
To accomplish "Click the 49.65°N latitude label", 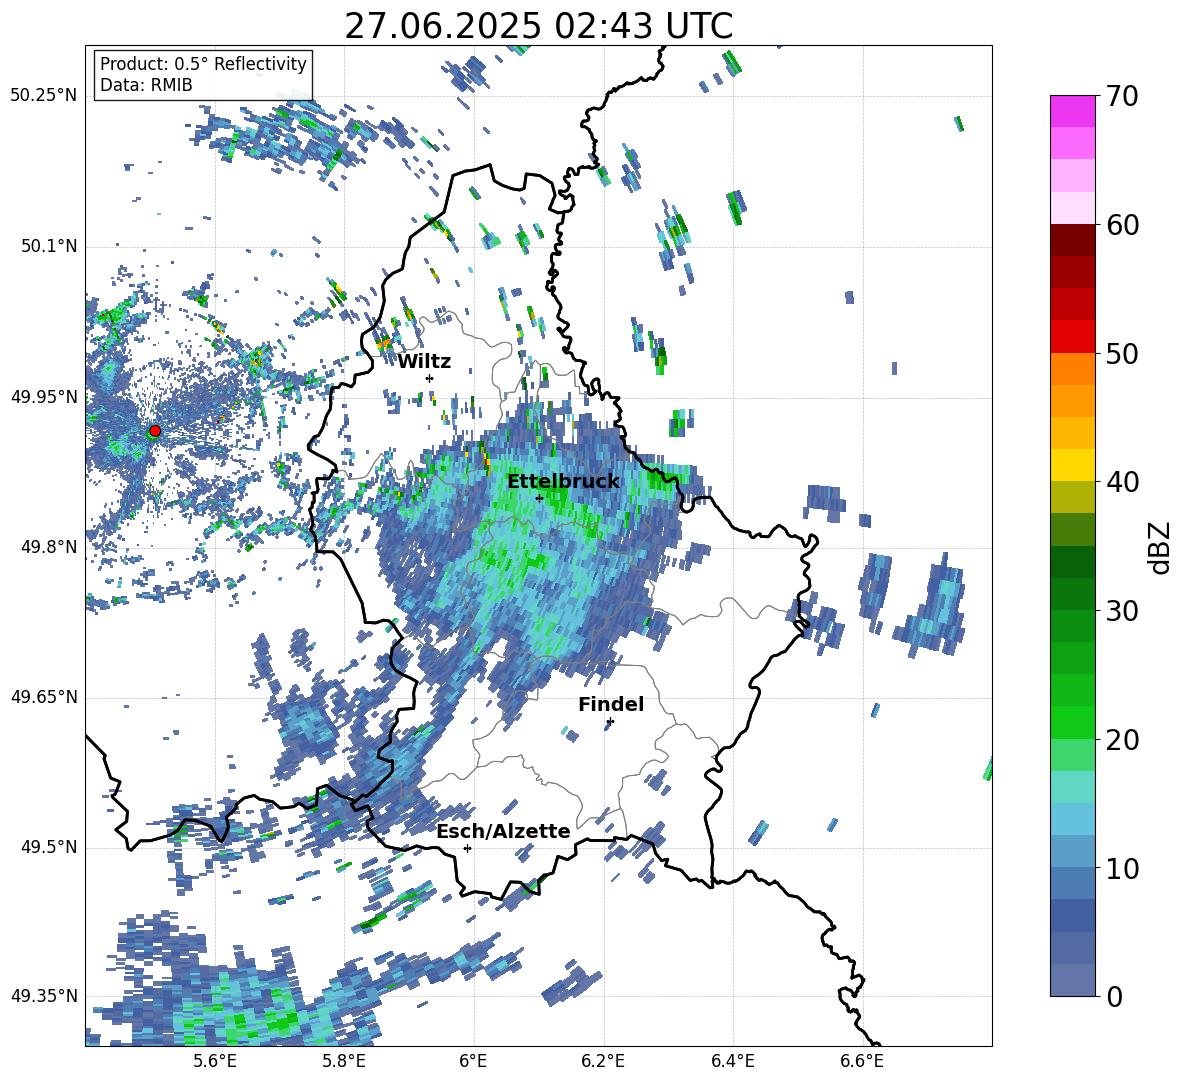I will pos(44,697).
